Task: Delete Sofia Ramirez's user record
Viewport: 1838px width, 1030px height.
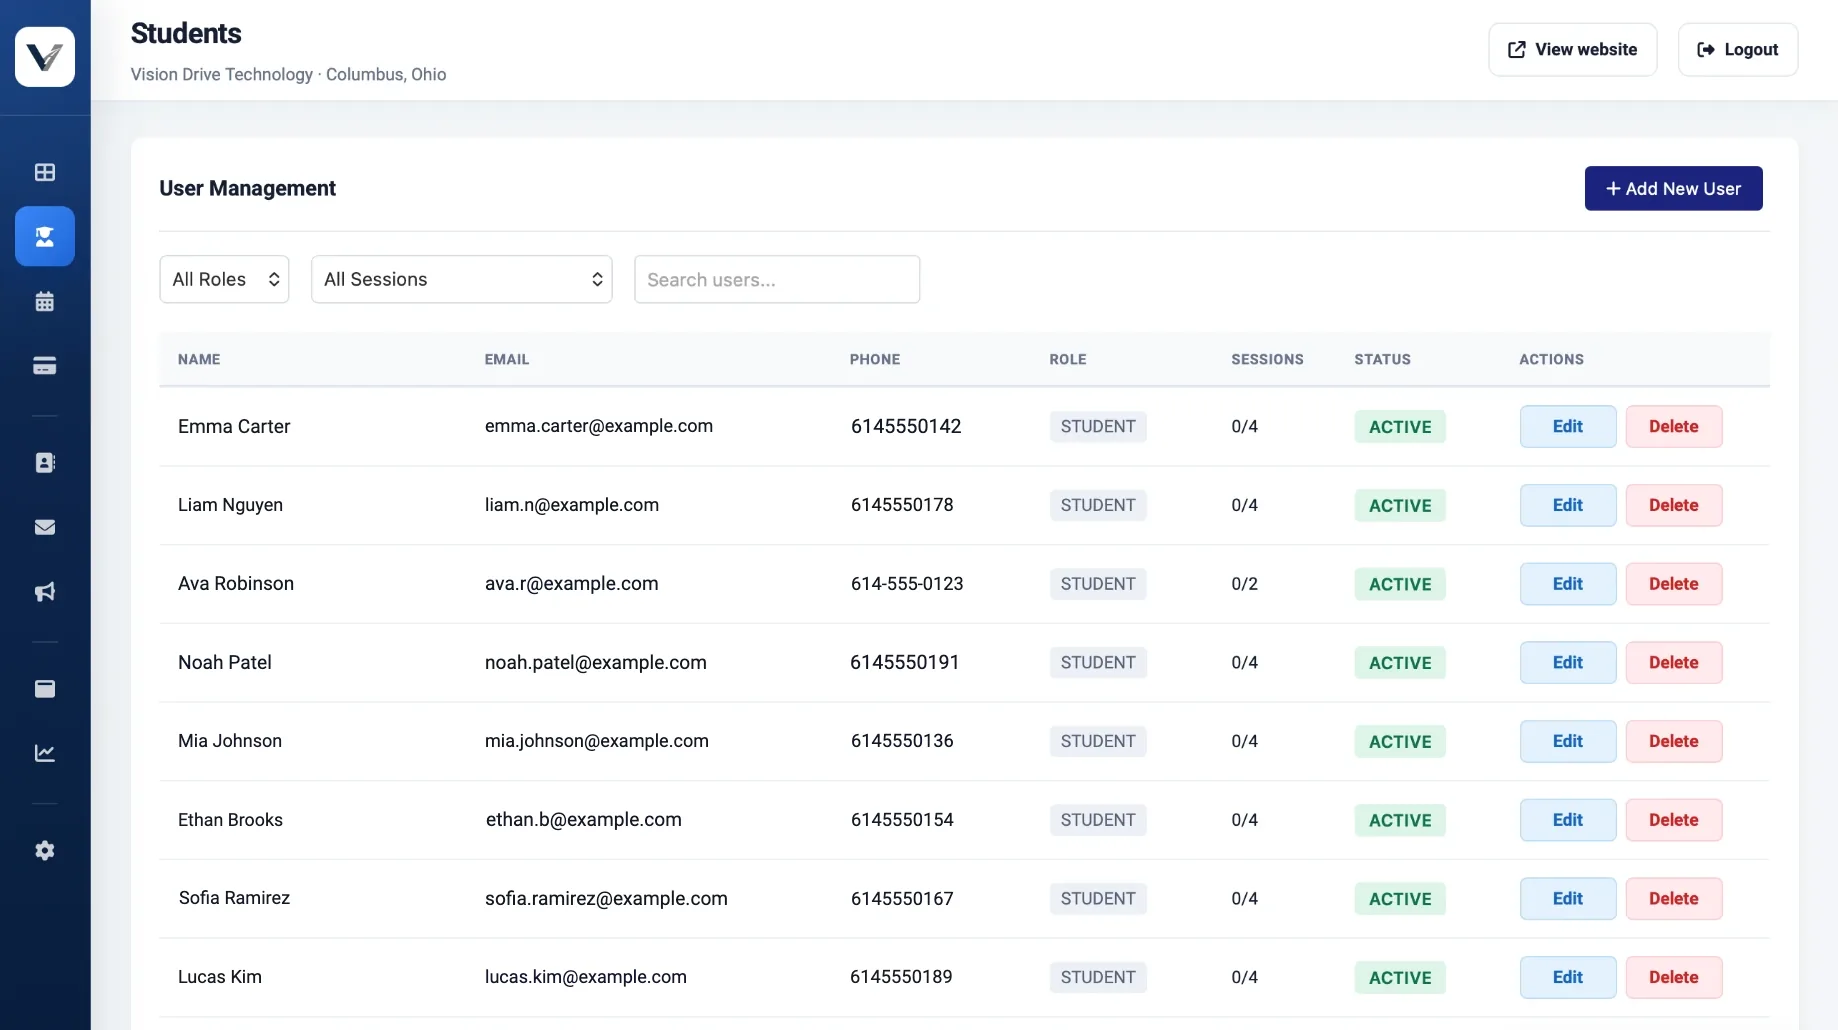Action: coord(1673,898)
